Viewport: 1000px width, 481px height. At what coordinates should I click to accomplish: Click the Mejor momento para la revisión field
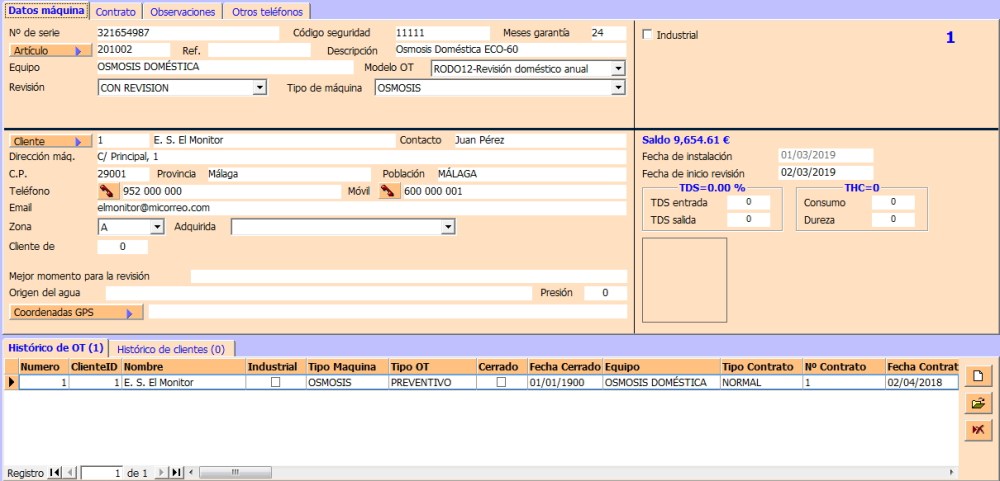point(408,276)
